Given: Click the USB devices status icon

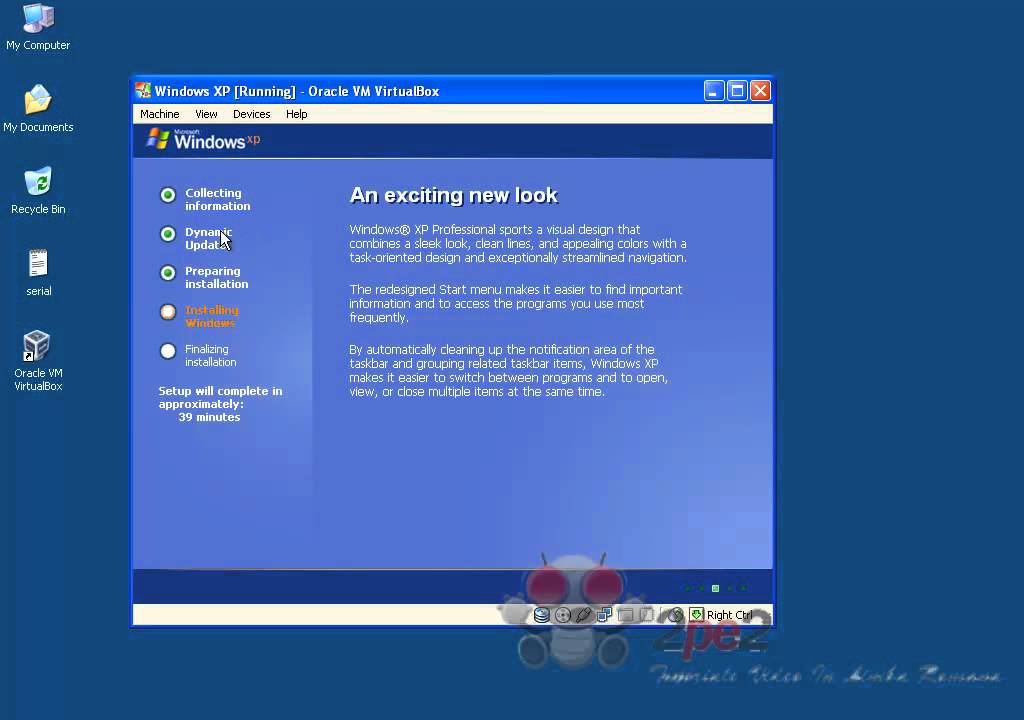Looking at the screenshot, I should click(583, 615).
